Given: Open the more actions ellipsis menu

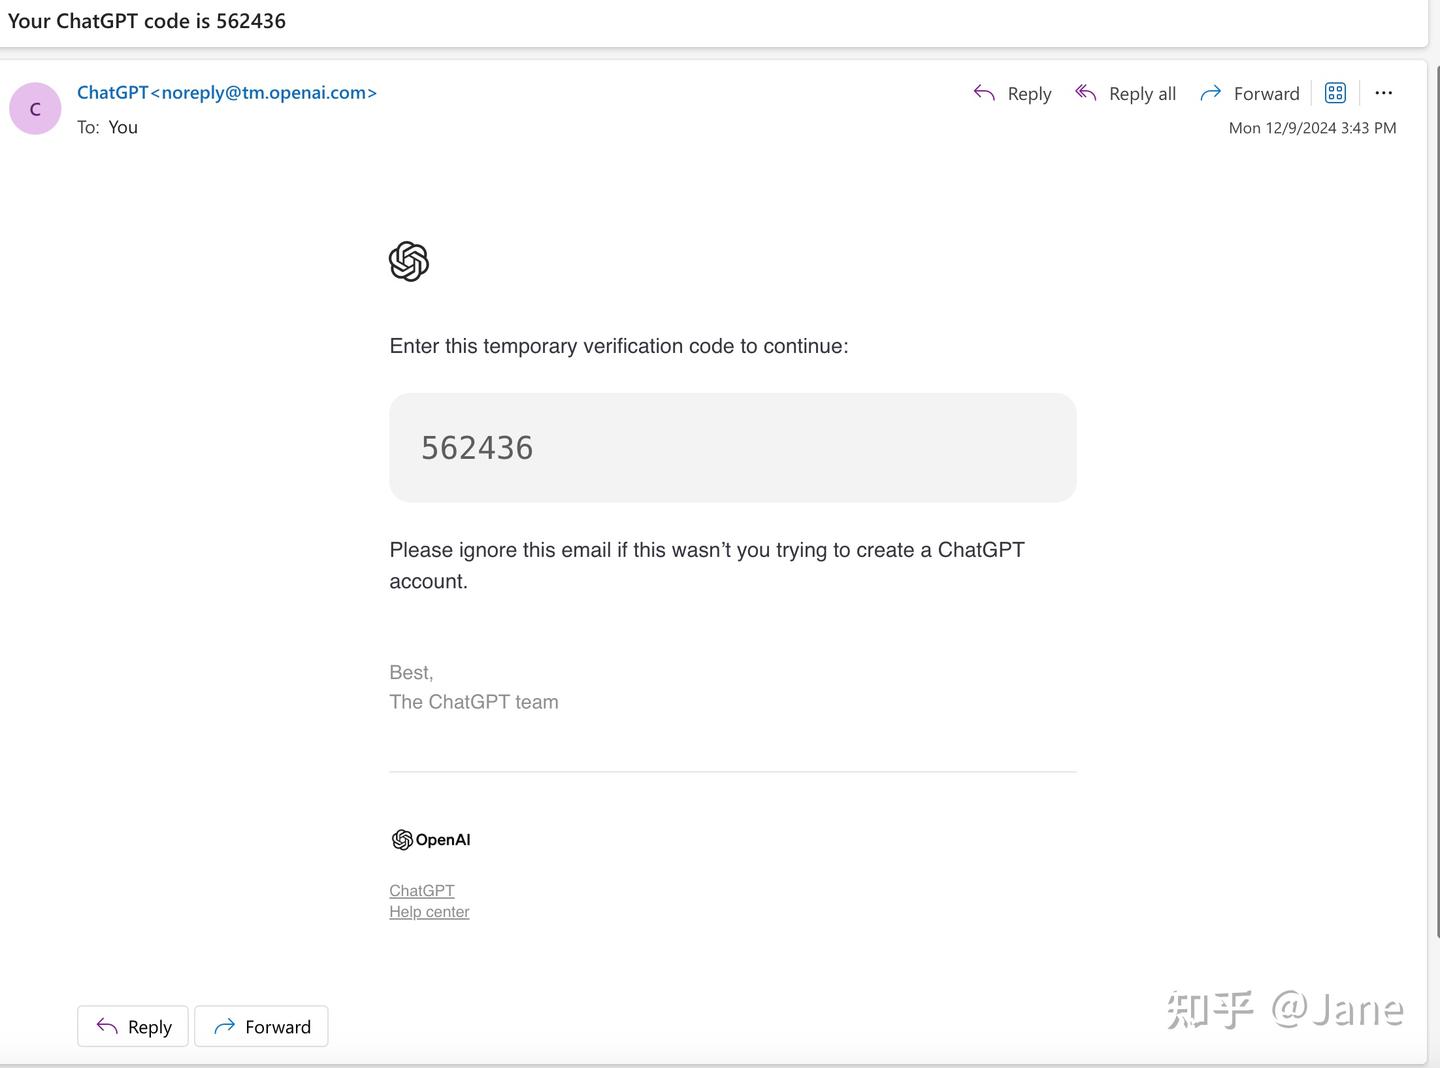Looking at the screenshot, I should tap(1384, 93).
